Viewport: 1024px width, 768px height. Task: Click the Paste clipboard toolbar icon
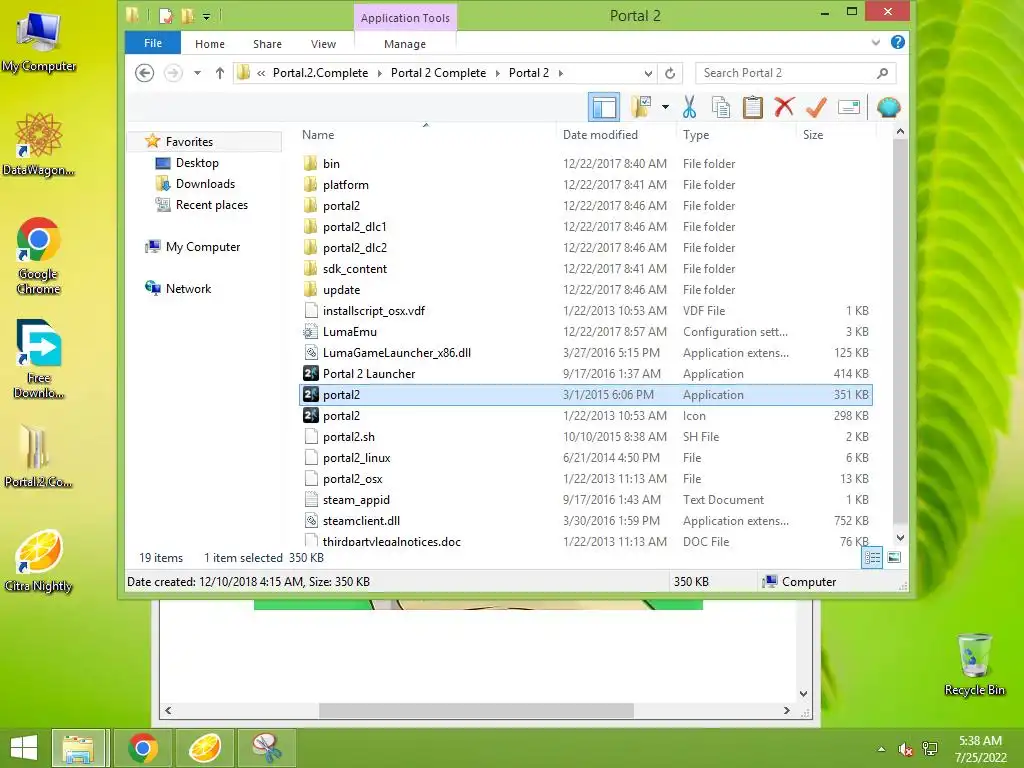[752, 107]
